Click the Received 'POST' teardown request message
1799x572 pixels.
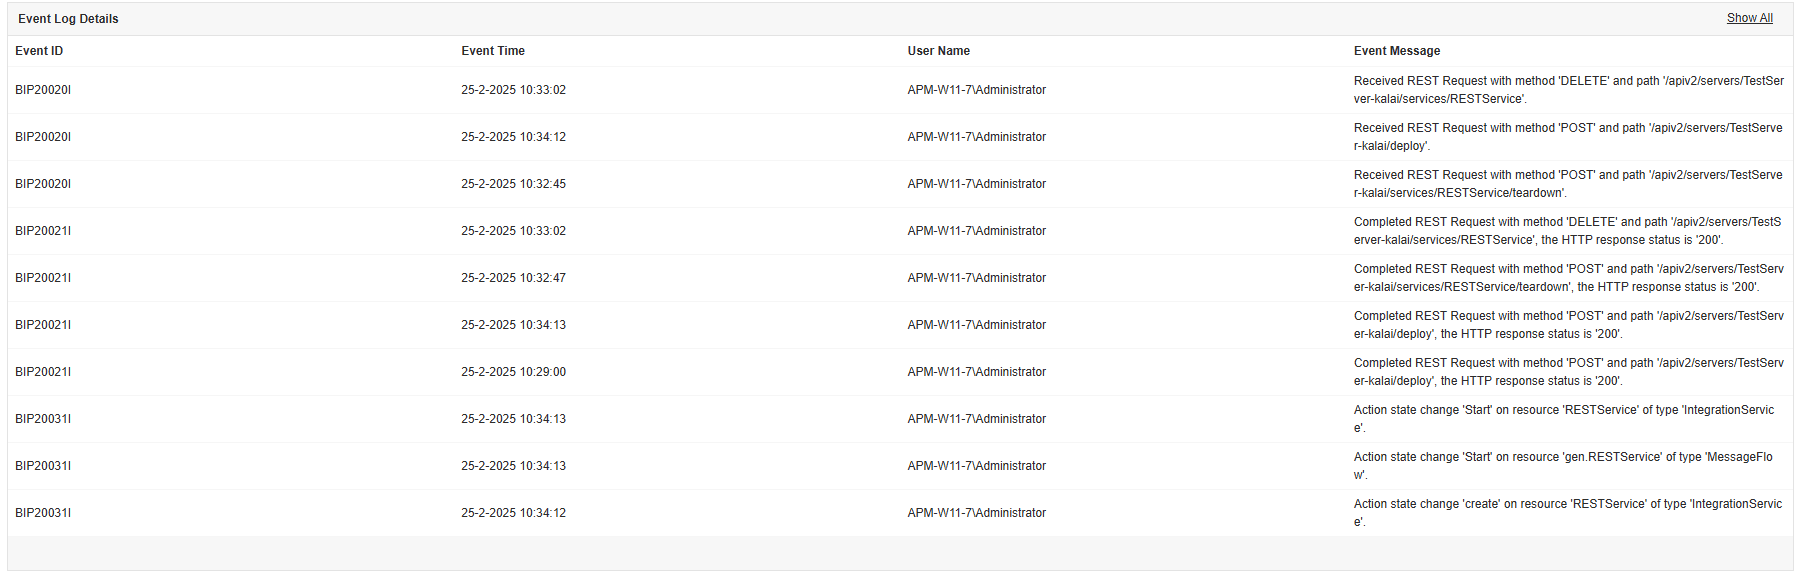(x=1567, y=184)
